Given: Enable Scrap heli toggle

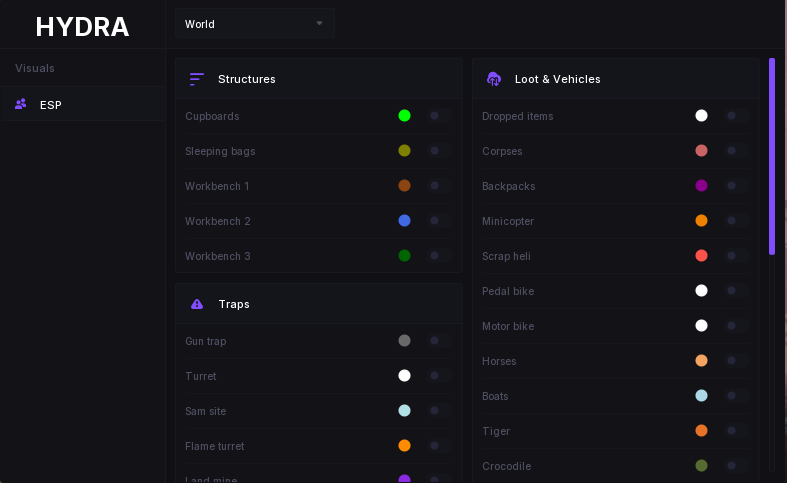Looking at the screenshot, I should (736, 256).
